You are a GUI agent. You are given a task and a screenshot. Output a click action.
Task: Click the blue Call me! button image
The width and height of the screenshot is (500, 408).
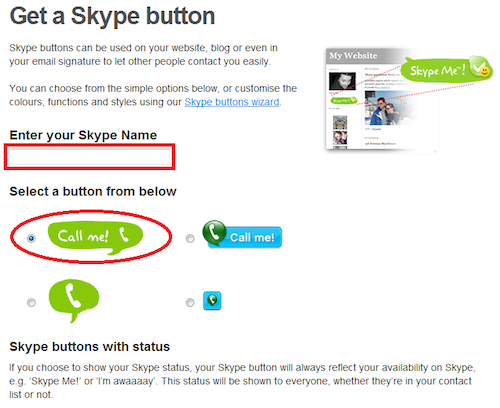(242, 234)
